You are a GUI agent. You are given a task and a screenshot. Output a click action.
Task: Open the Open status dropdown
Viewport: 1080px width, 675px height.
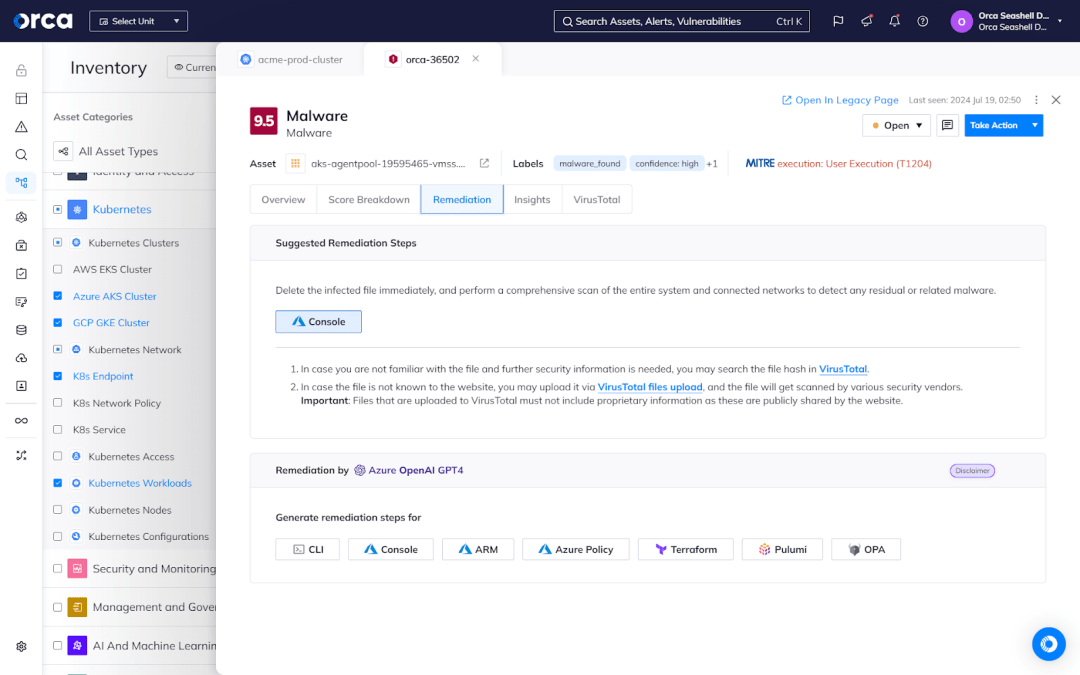896,125
